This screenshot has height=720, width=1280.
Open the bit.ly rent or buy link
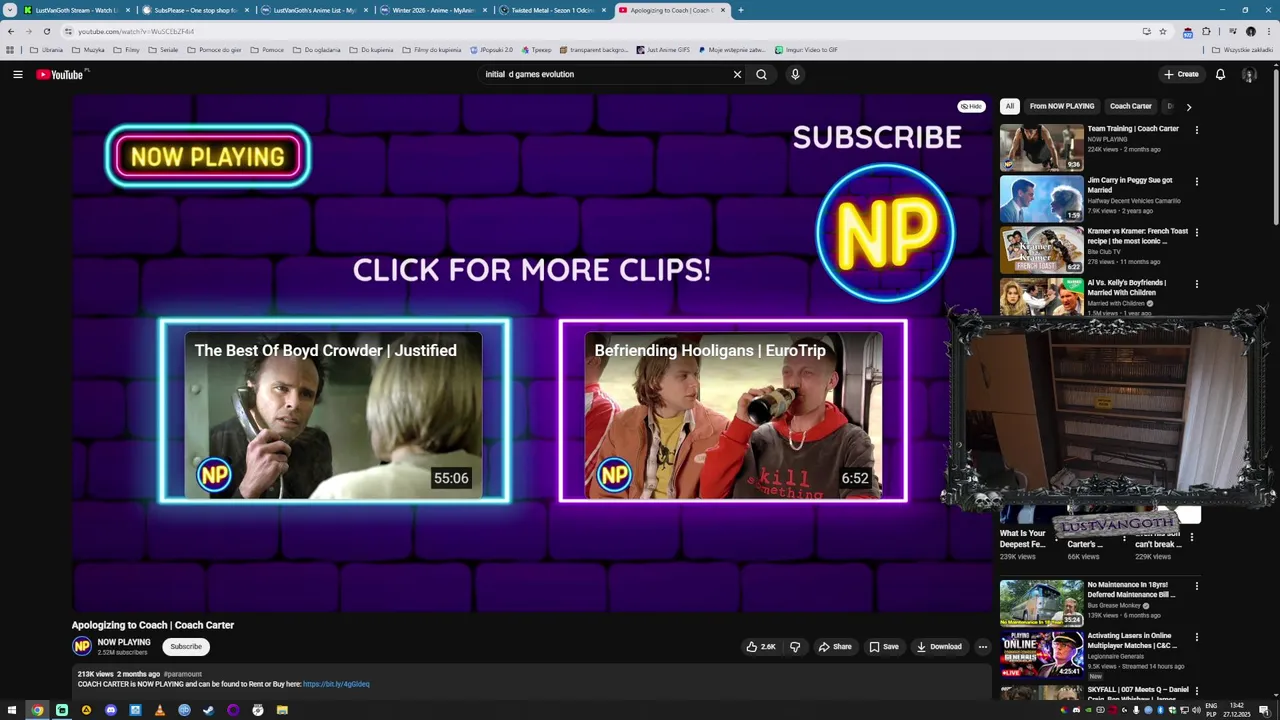pos(336,684)
